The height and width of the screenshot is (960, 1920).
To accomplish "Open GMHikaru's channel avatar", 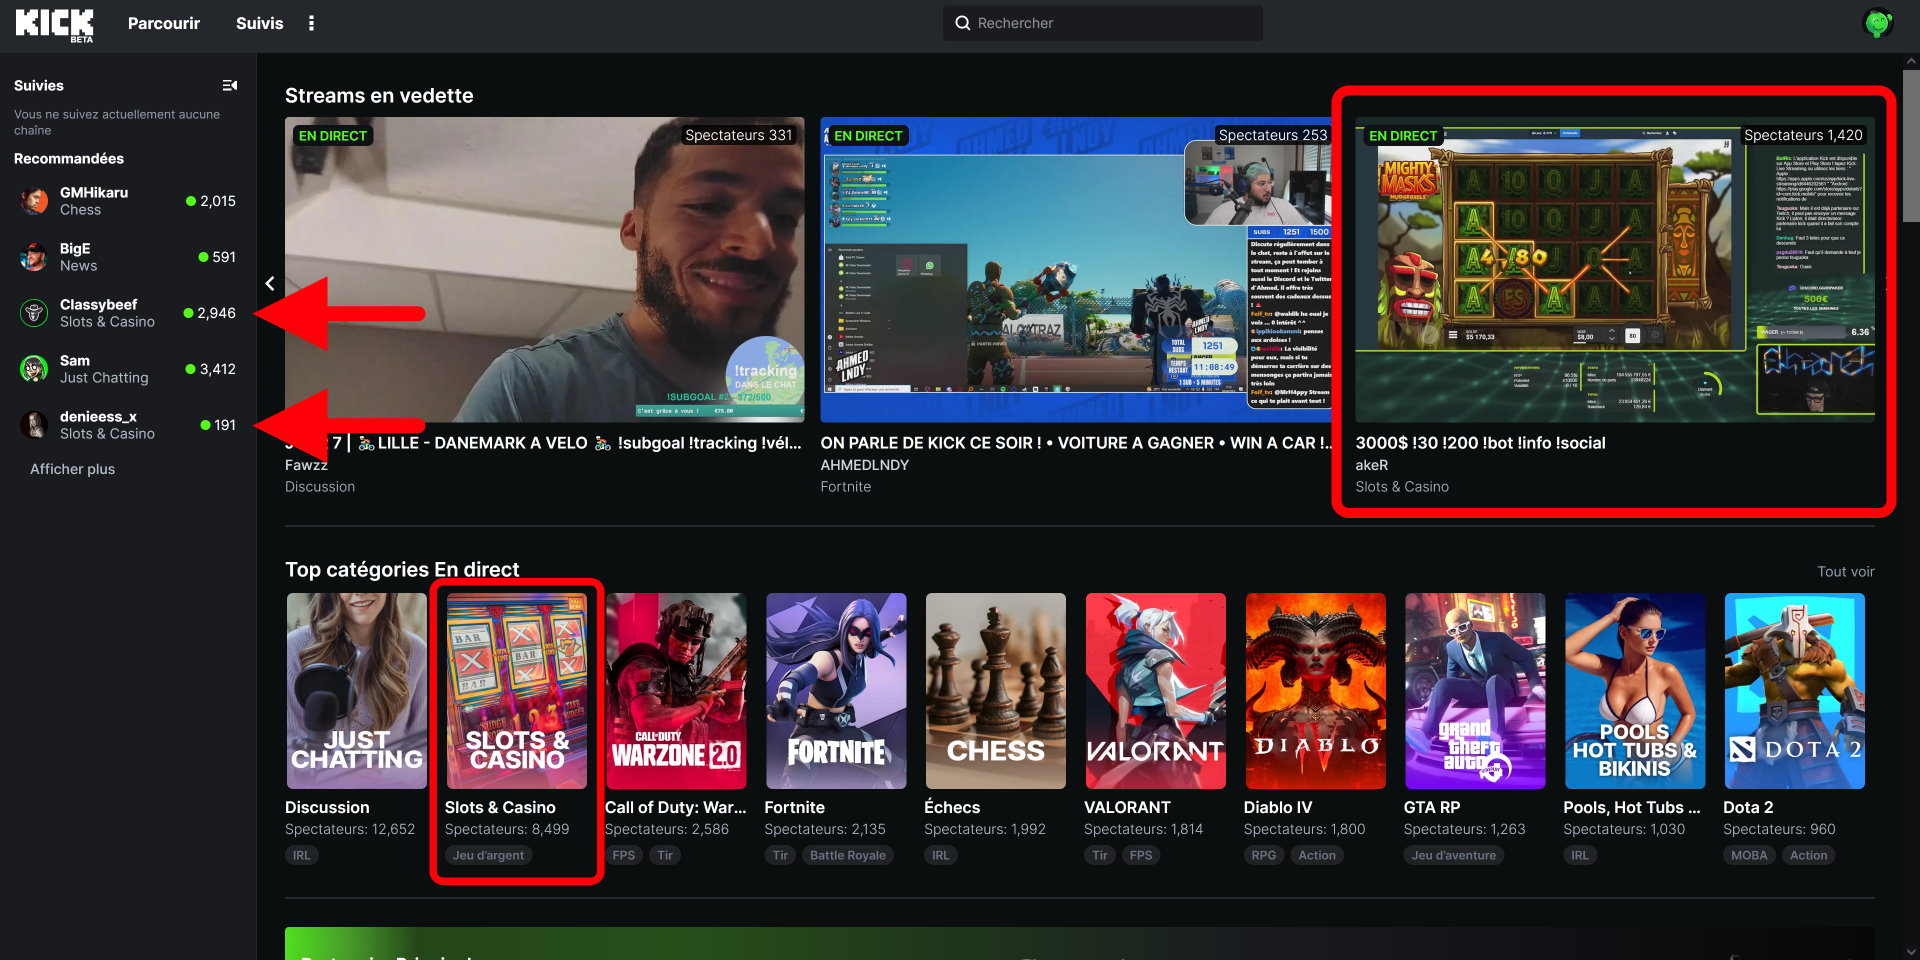I will click(34, 201).
